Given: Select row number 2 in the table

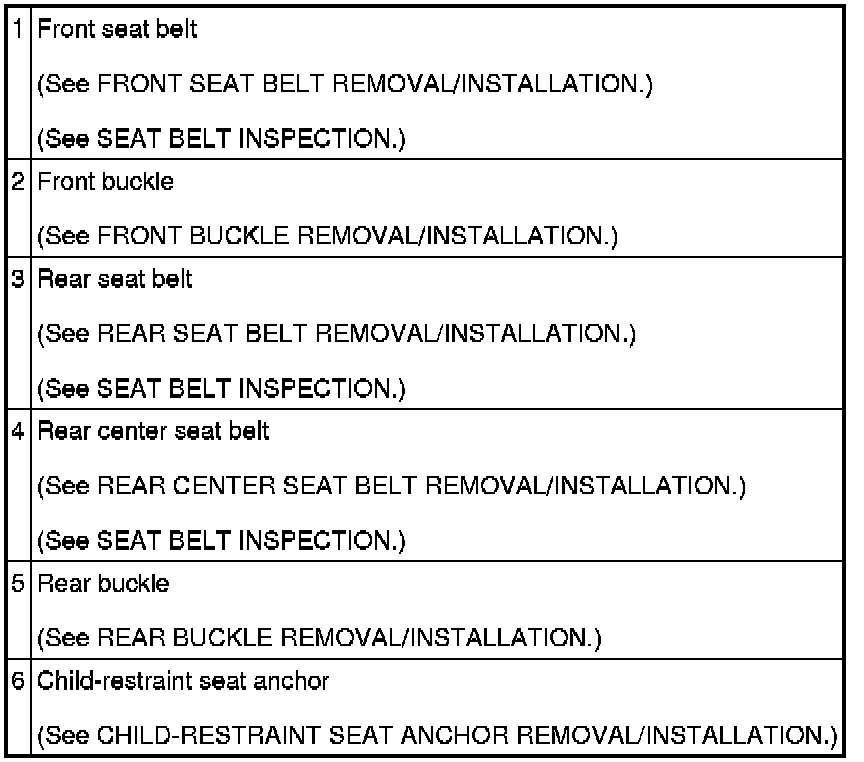Looking at the screenshot, I should [x=21, y=183].
